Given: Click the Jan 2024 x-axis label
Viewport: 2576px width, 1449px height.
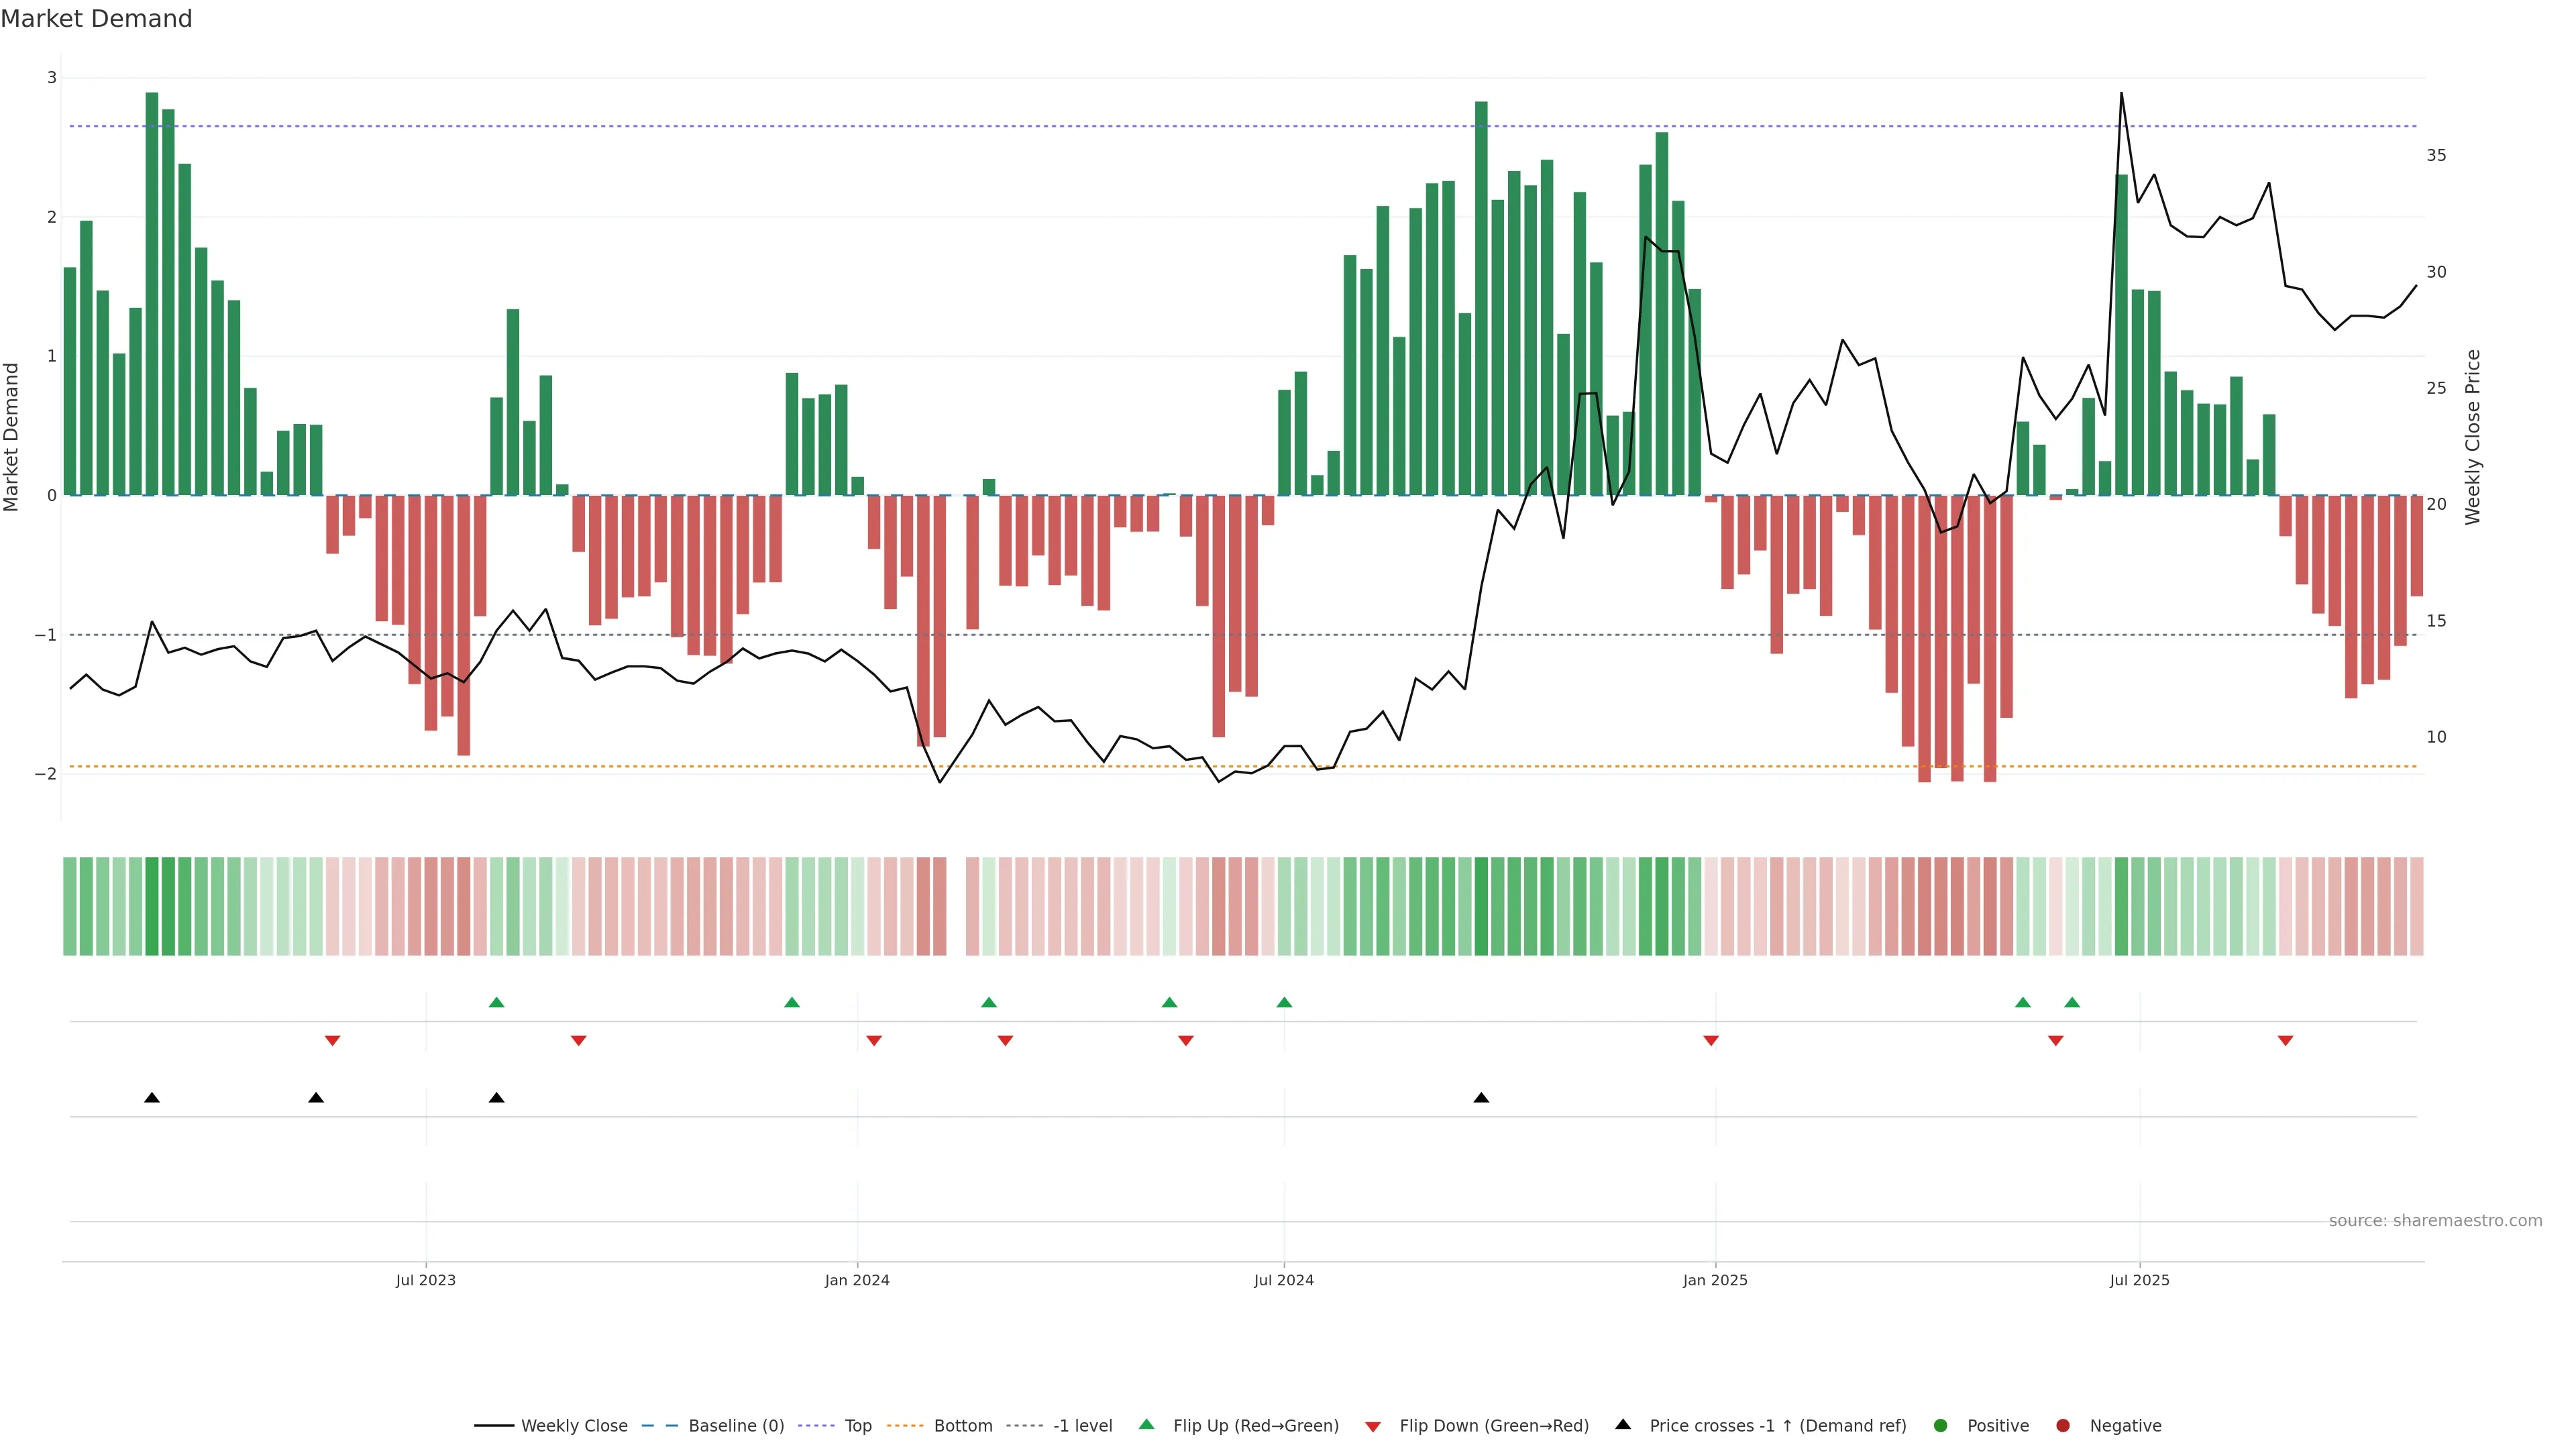Looking at the screenshot, I should click(857, 1280).
